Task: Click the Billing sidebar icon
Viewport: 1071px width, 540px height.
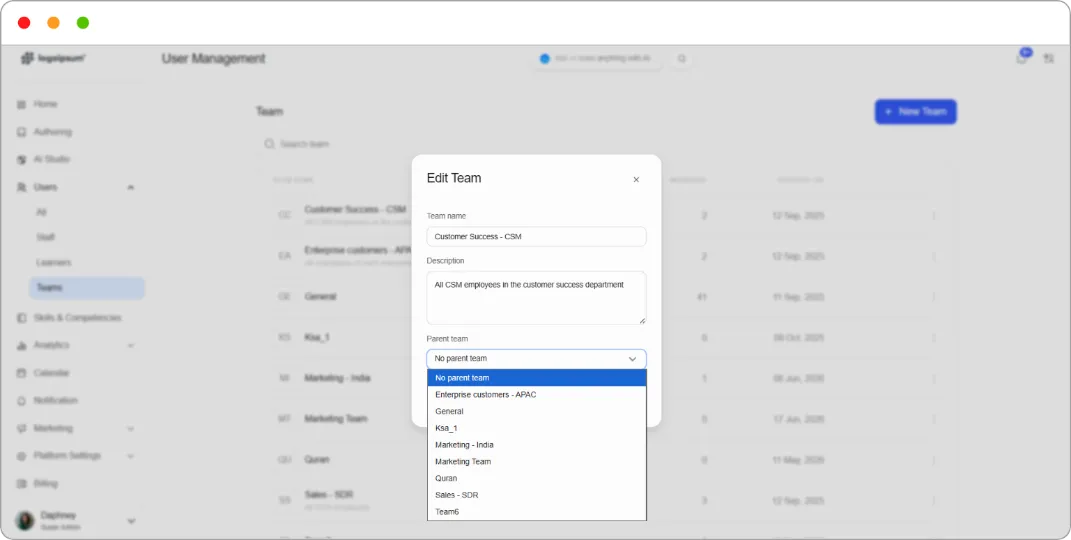Action: click(x=21, y=483)
